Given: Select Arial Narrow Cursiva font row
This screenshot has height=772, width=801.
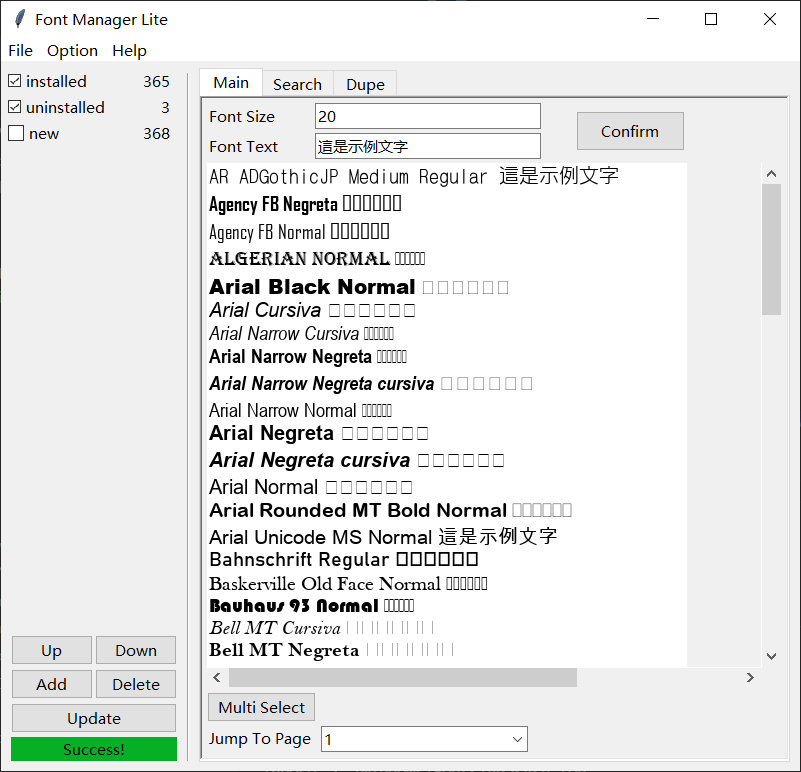Looking at the screenshot, I should point(301,334).
